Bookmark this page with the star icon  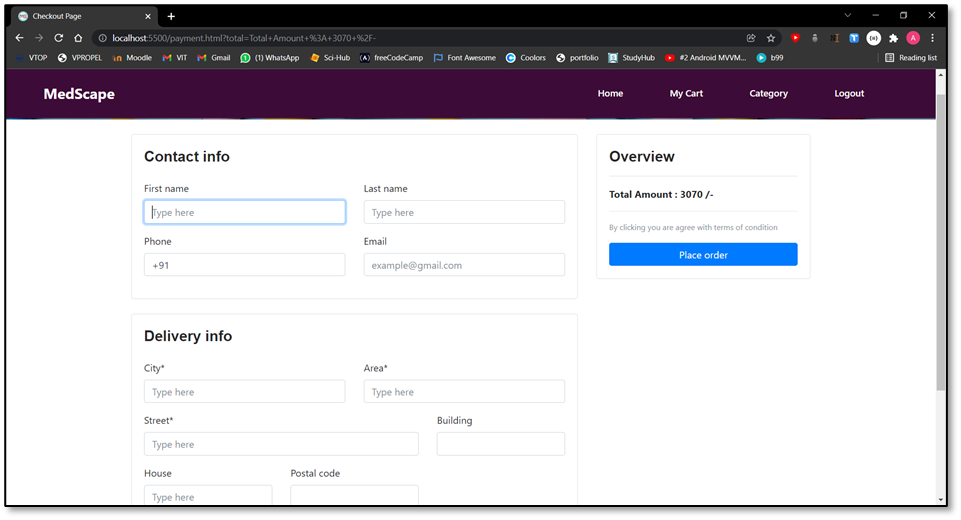771,38
